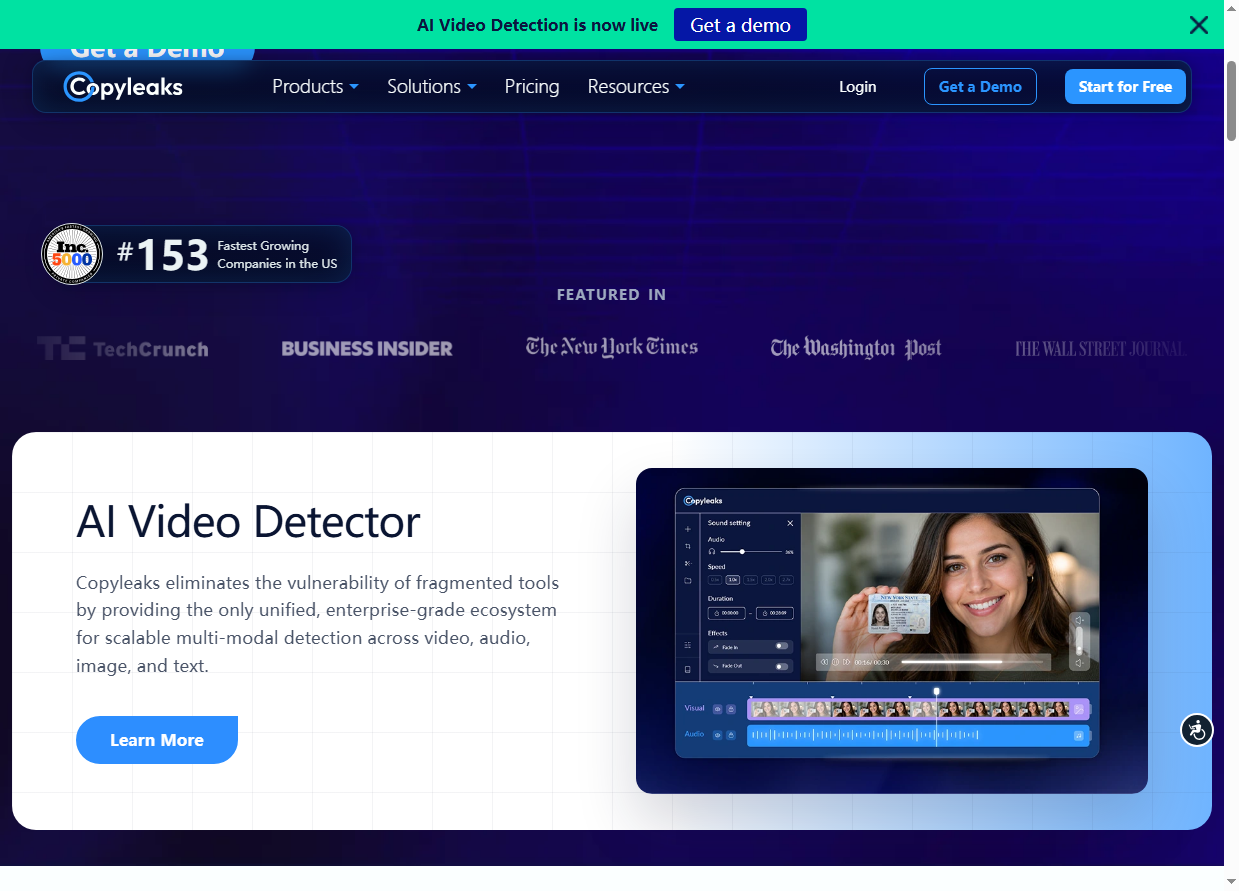Open the accessibility widget icon
The height and width of the screenshot is (891, 1239).
[x=1197, y=730]
